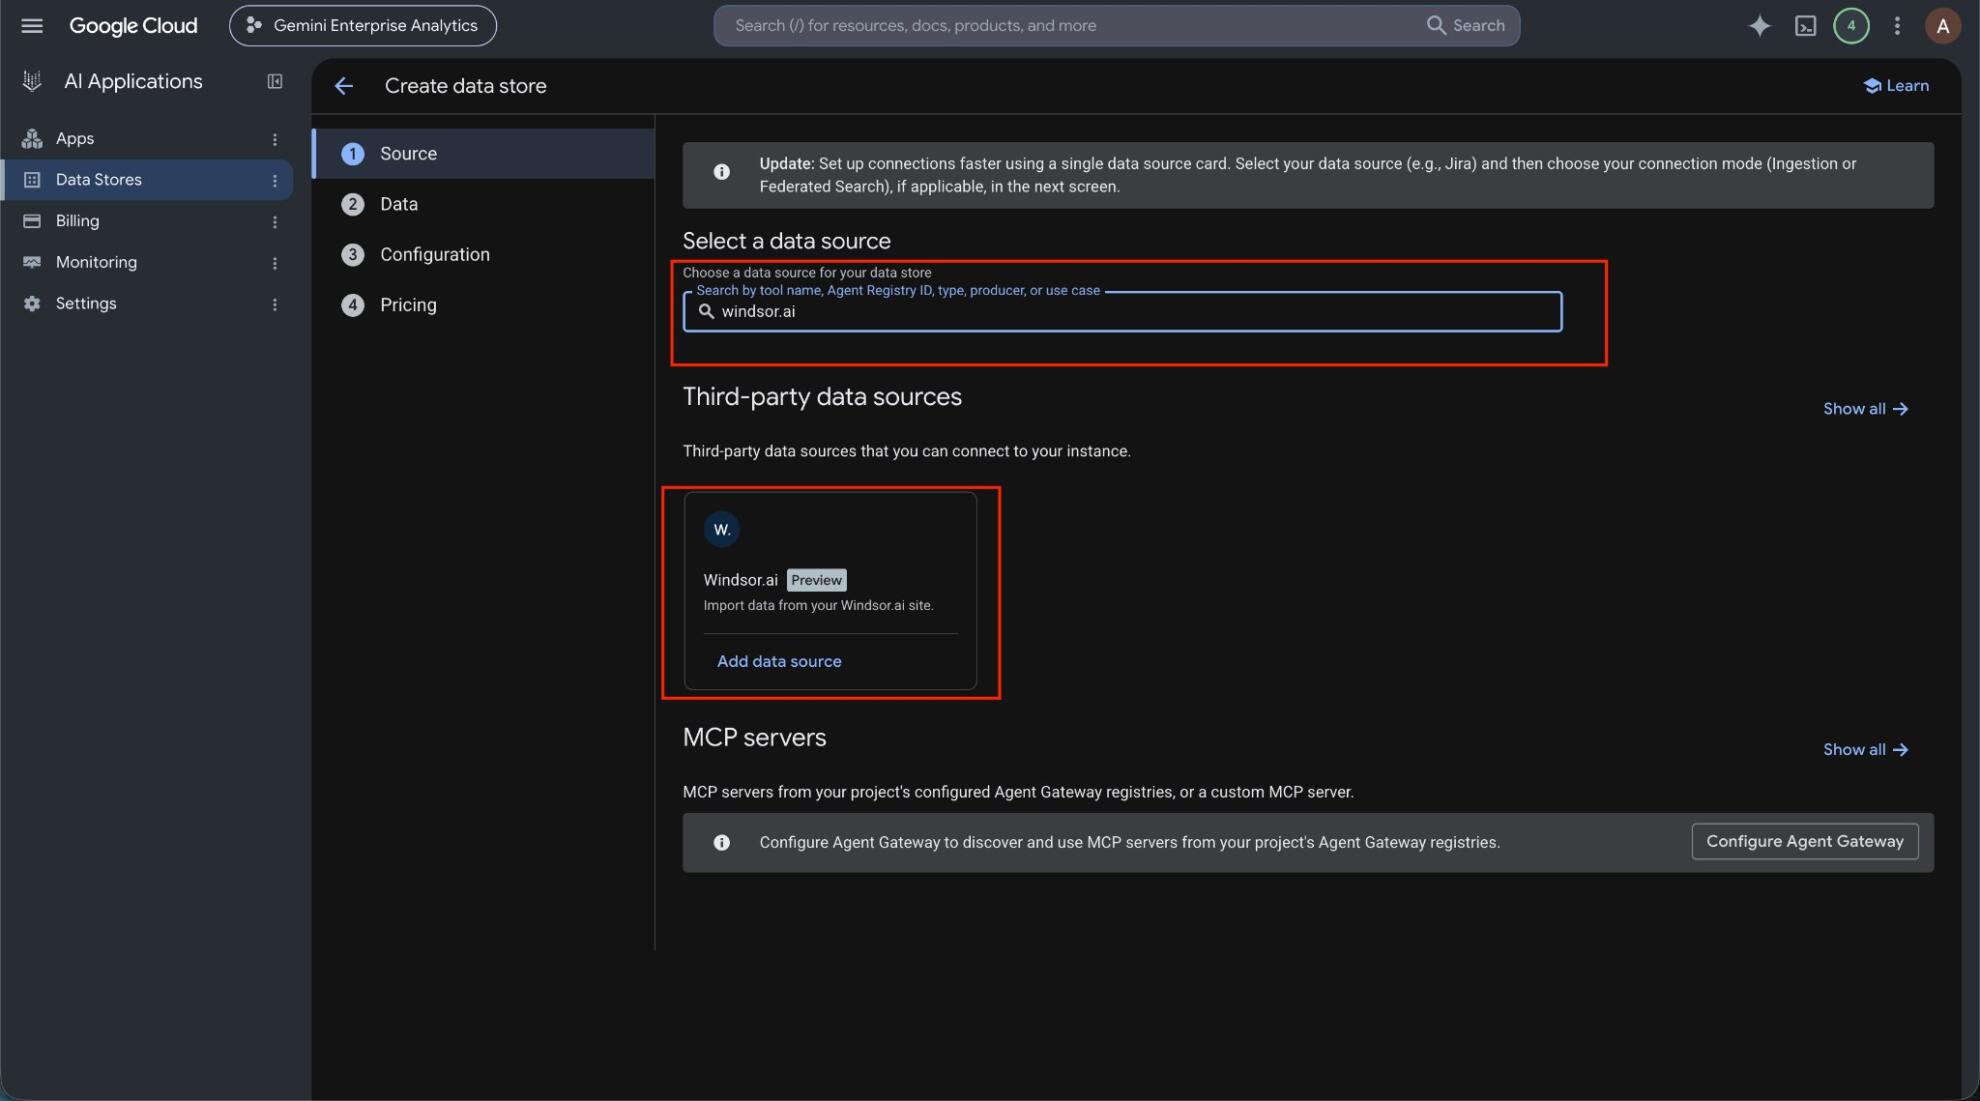
Task: Click the AI Applications product icon
Action: point(32,82)
